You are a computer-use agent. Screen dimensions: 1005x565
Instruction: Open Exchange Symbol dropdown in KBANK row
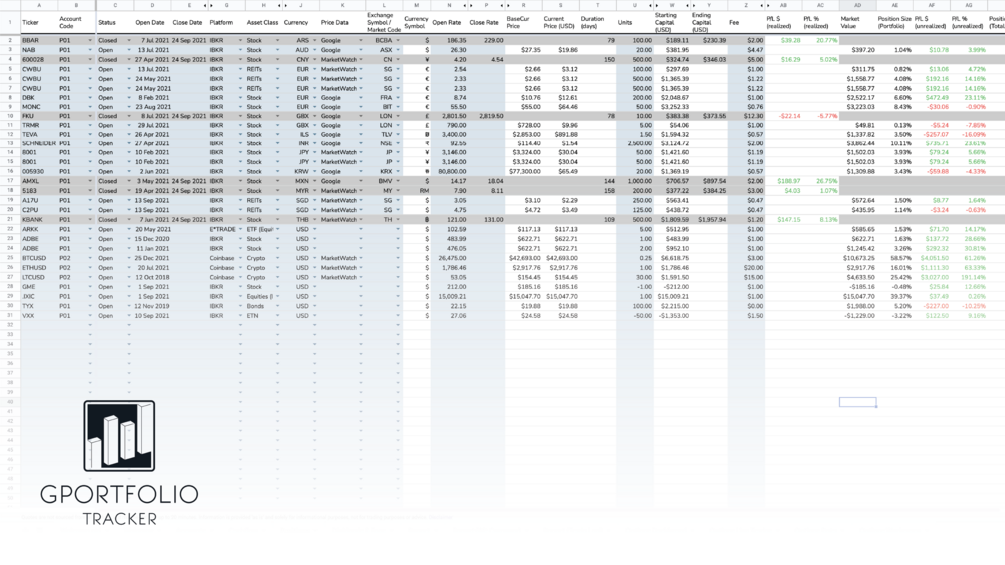[398, 220]
